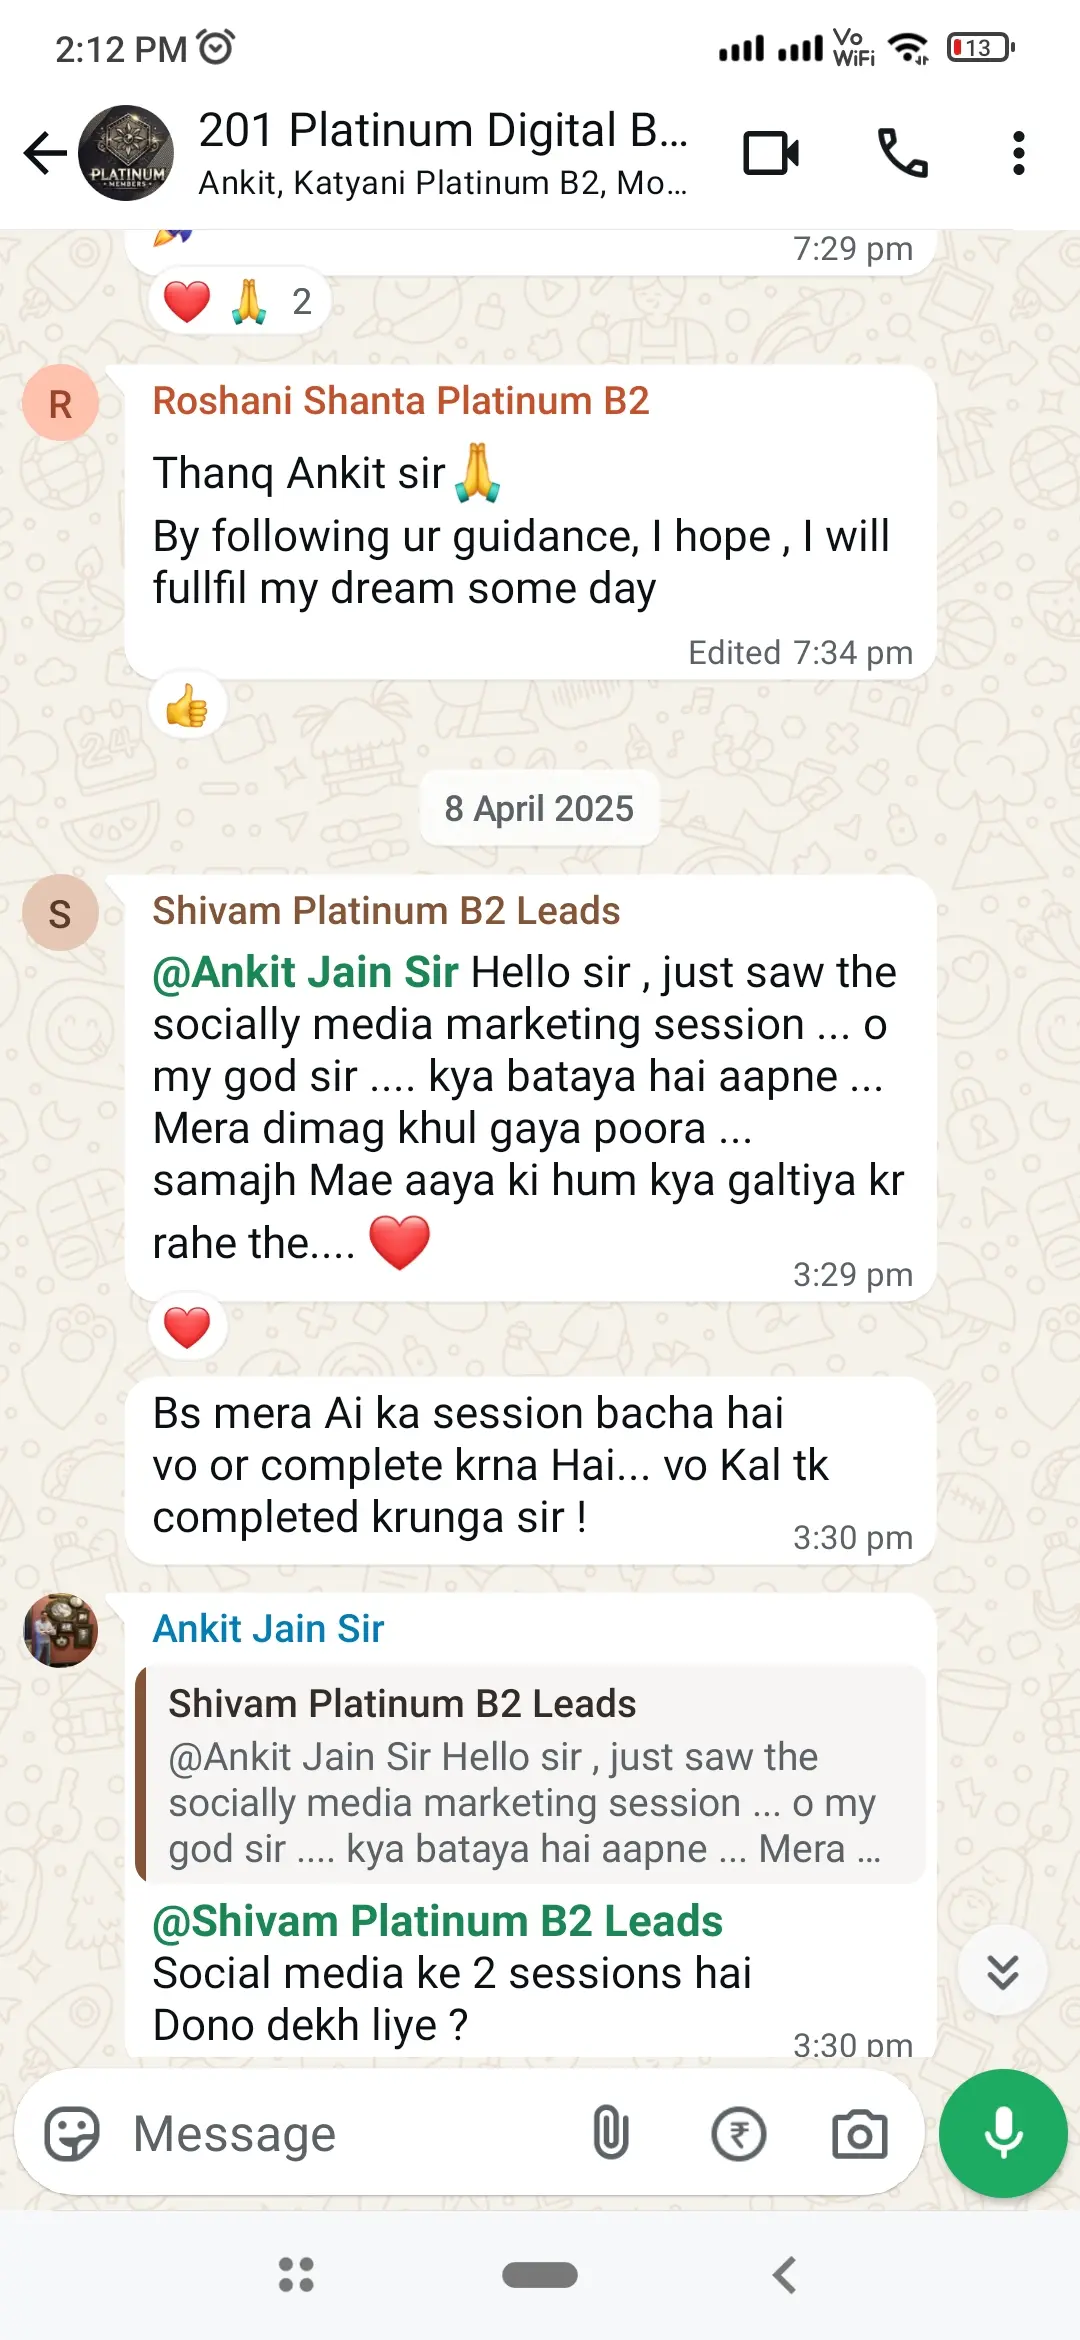Open the Platinum group profile picture
1080x2340 pixels.
126,153
